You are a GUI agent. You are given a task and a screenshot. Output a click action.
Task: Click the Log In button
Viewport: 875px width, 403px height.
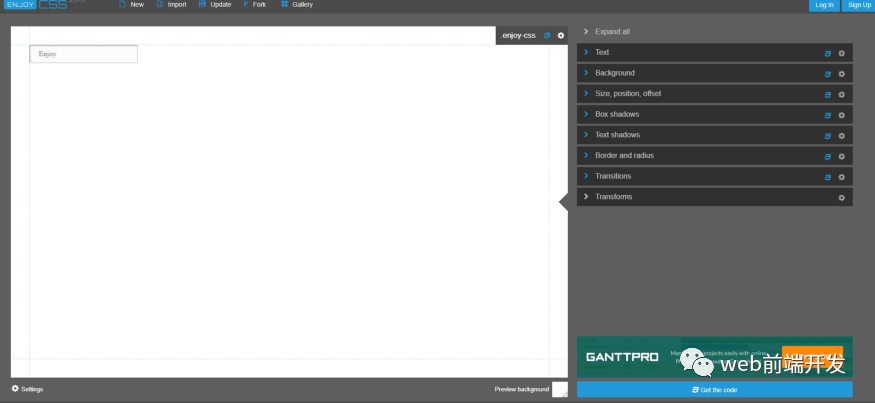click(824, 5)
